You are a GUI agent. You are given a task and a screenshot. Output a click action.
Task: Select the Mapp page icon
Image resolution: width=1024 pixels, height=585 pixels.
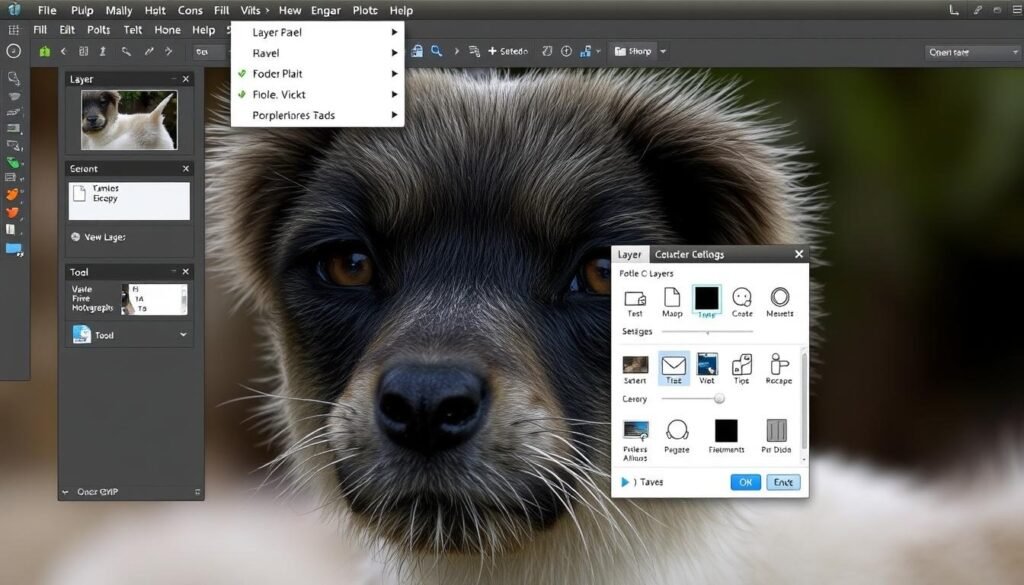click(x=672, y=297)
